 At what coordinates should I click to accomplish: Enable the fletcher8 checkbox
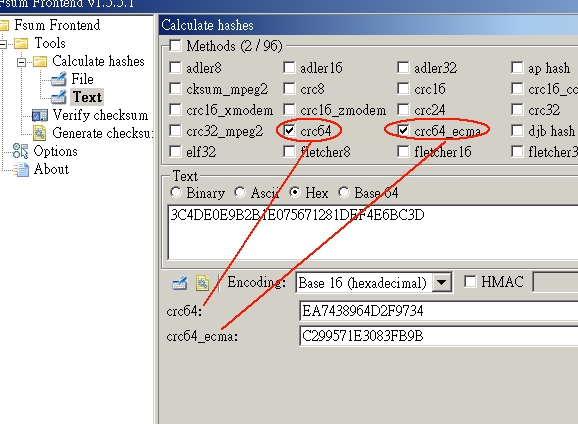[289, 152]
